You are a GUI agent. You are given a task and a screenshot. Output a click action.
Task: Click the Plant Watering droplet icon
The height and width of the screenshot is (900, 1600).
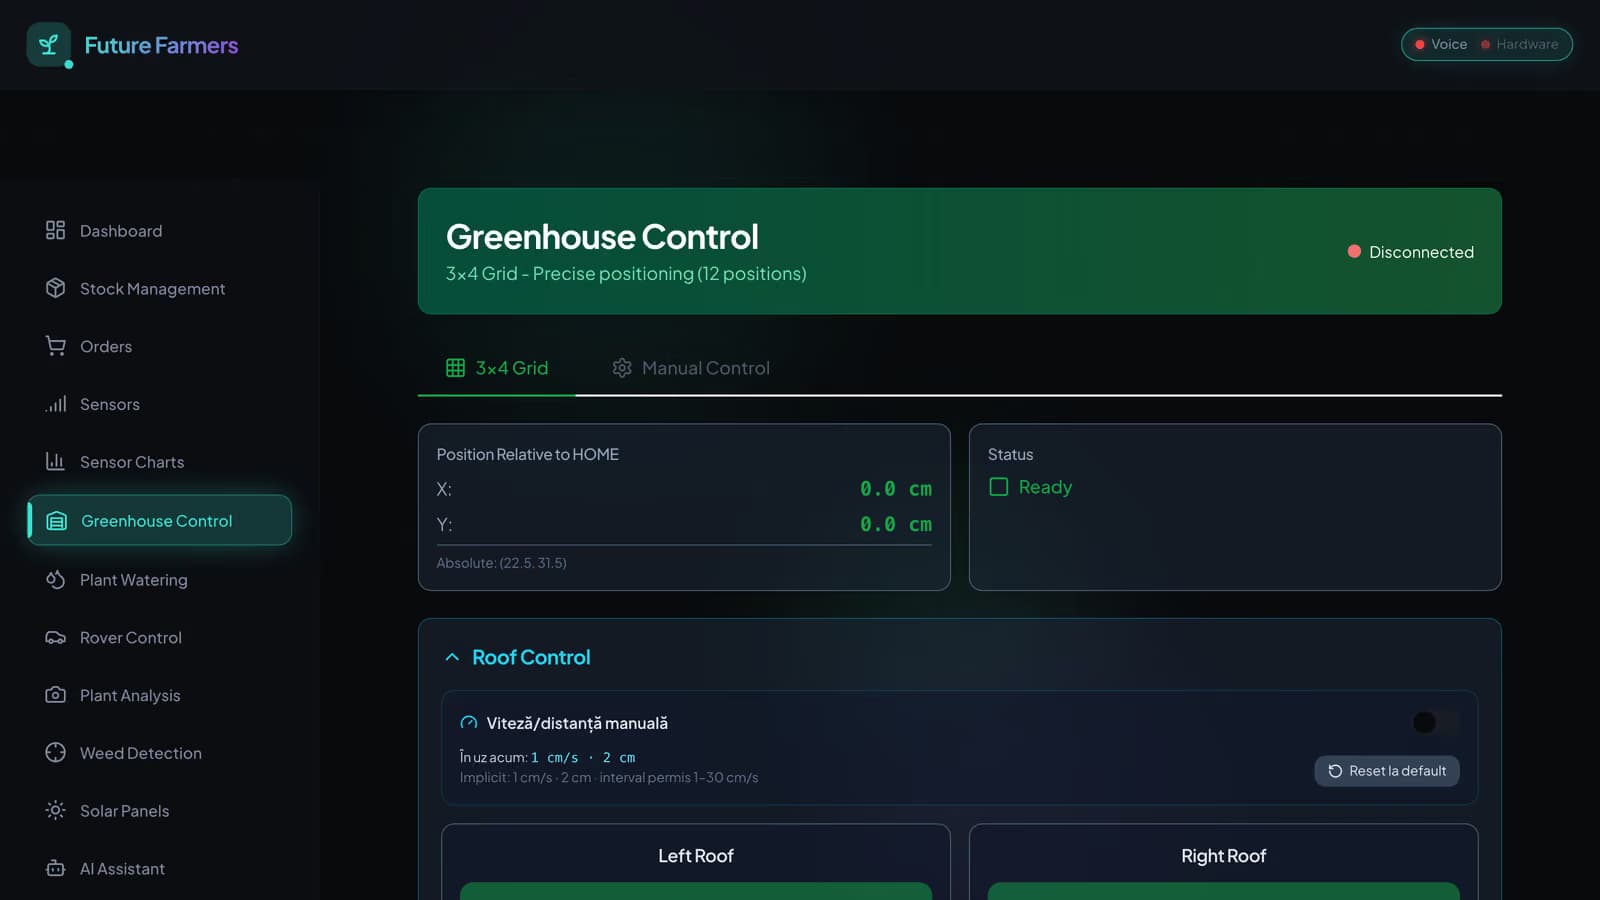[x=55, y=580]
